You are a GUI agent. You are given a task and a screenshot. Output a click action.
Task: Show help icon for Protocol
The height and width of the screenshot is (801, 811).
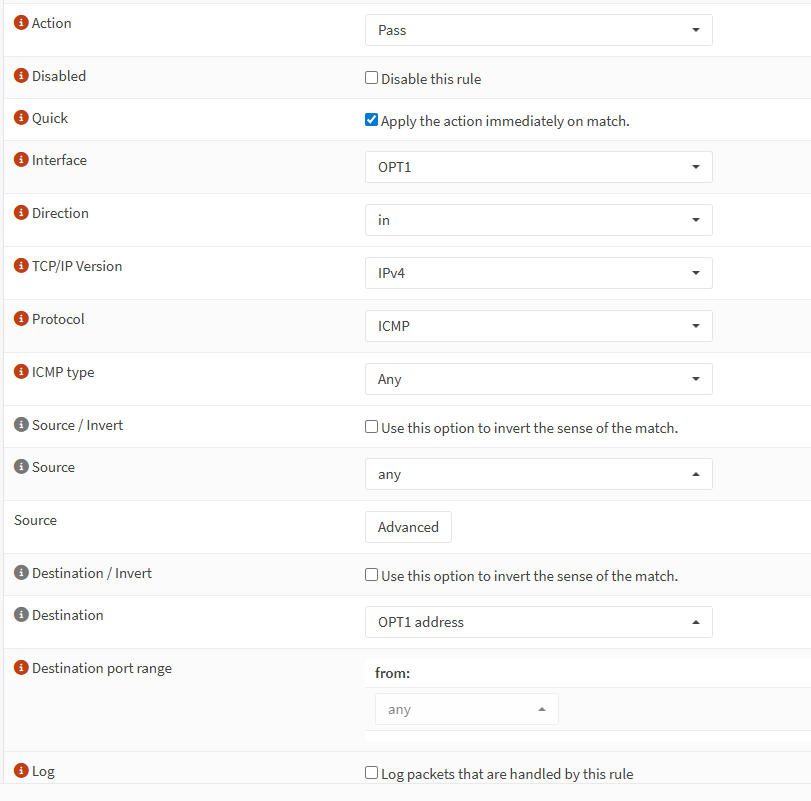pos(21,319)
